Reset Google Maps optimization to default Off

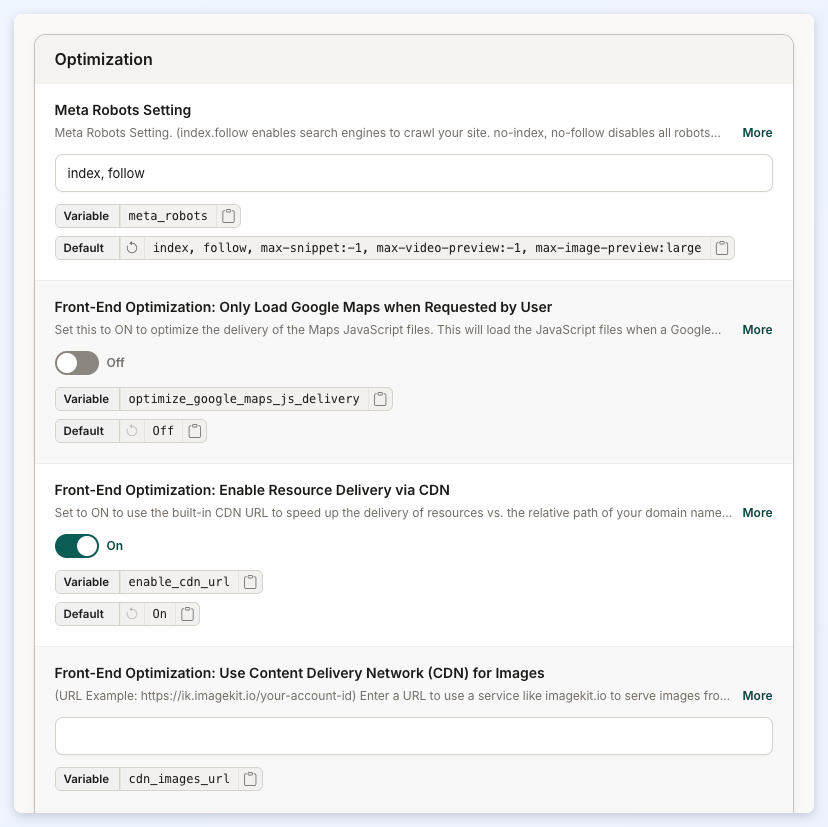tap(132, 431)
